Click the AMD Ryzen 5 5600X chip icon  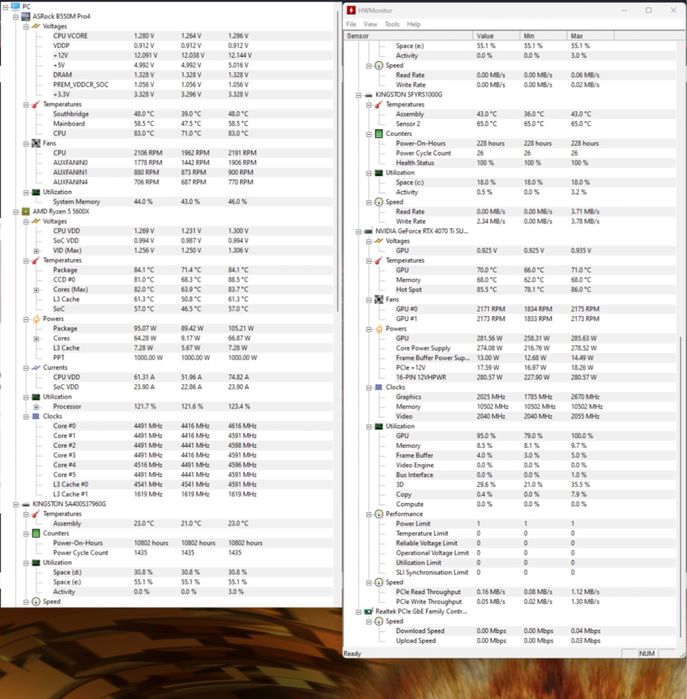click(26, 211)
